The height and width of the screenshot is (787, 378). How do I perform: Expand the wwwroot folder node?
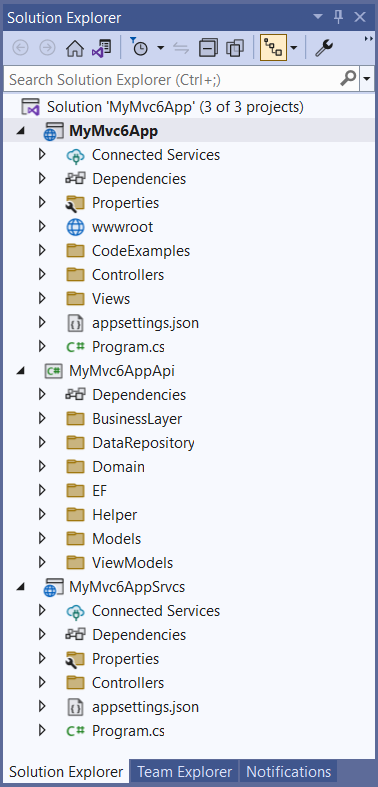[x=42, y=226]
